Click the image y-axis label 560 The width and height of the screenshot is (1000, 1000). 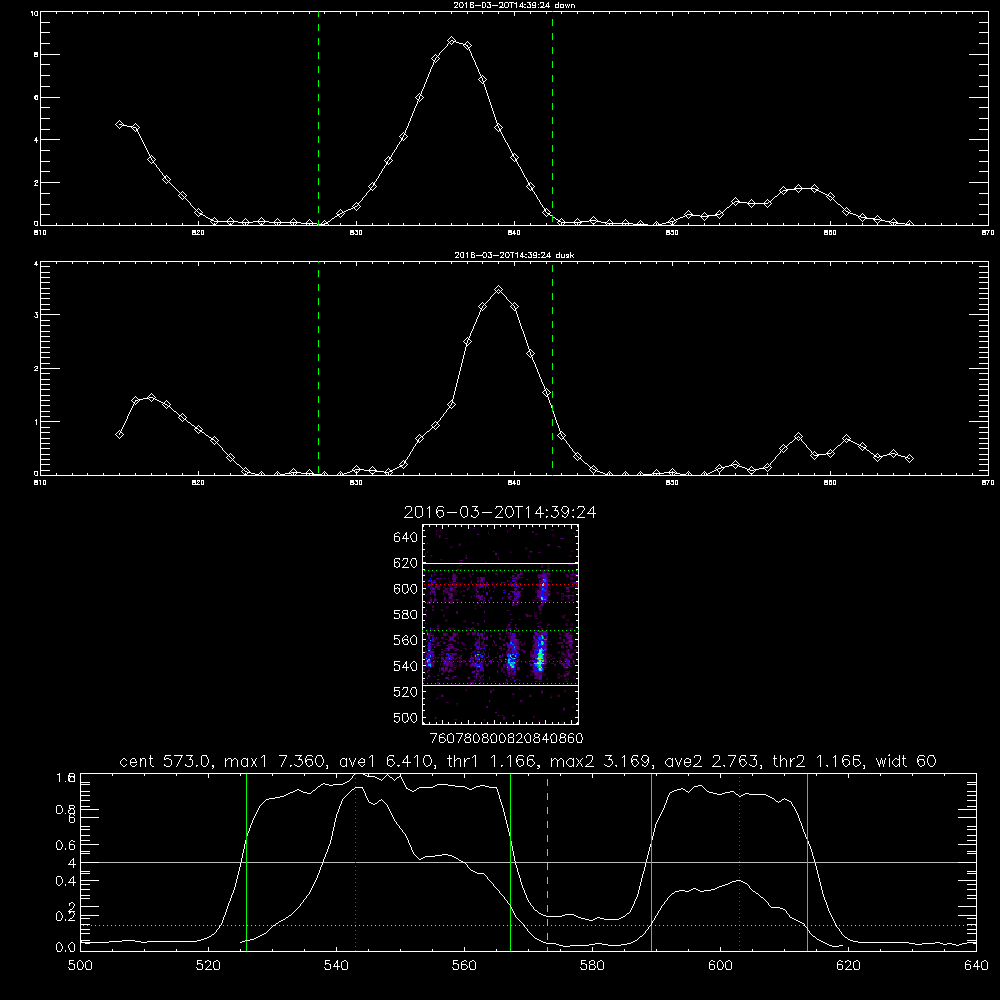pos(405,640)
